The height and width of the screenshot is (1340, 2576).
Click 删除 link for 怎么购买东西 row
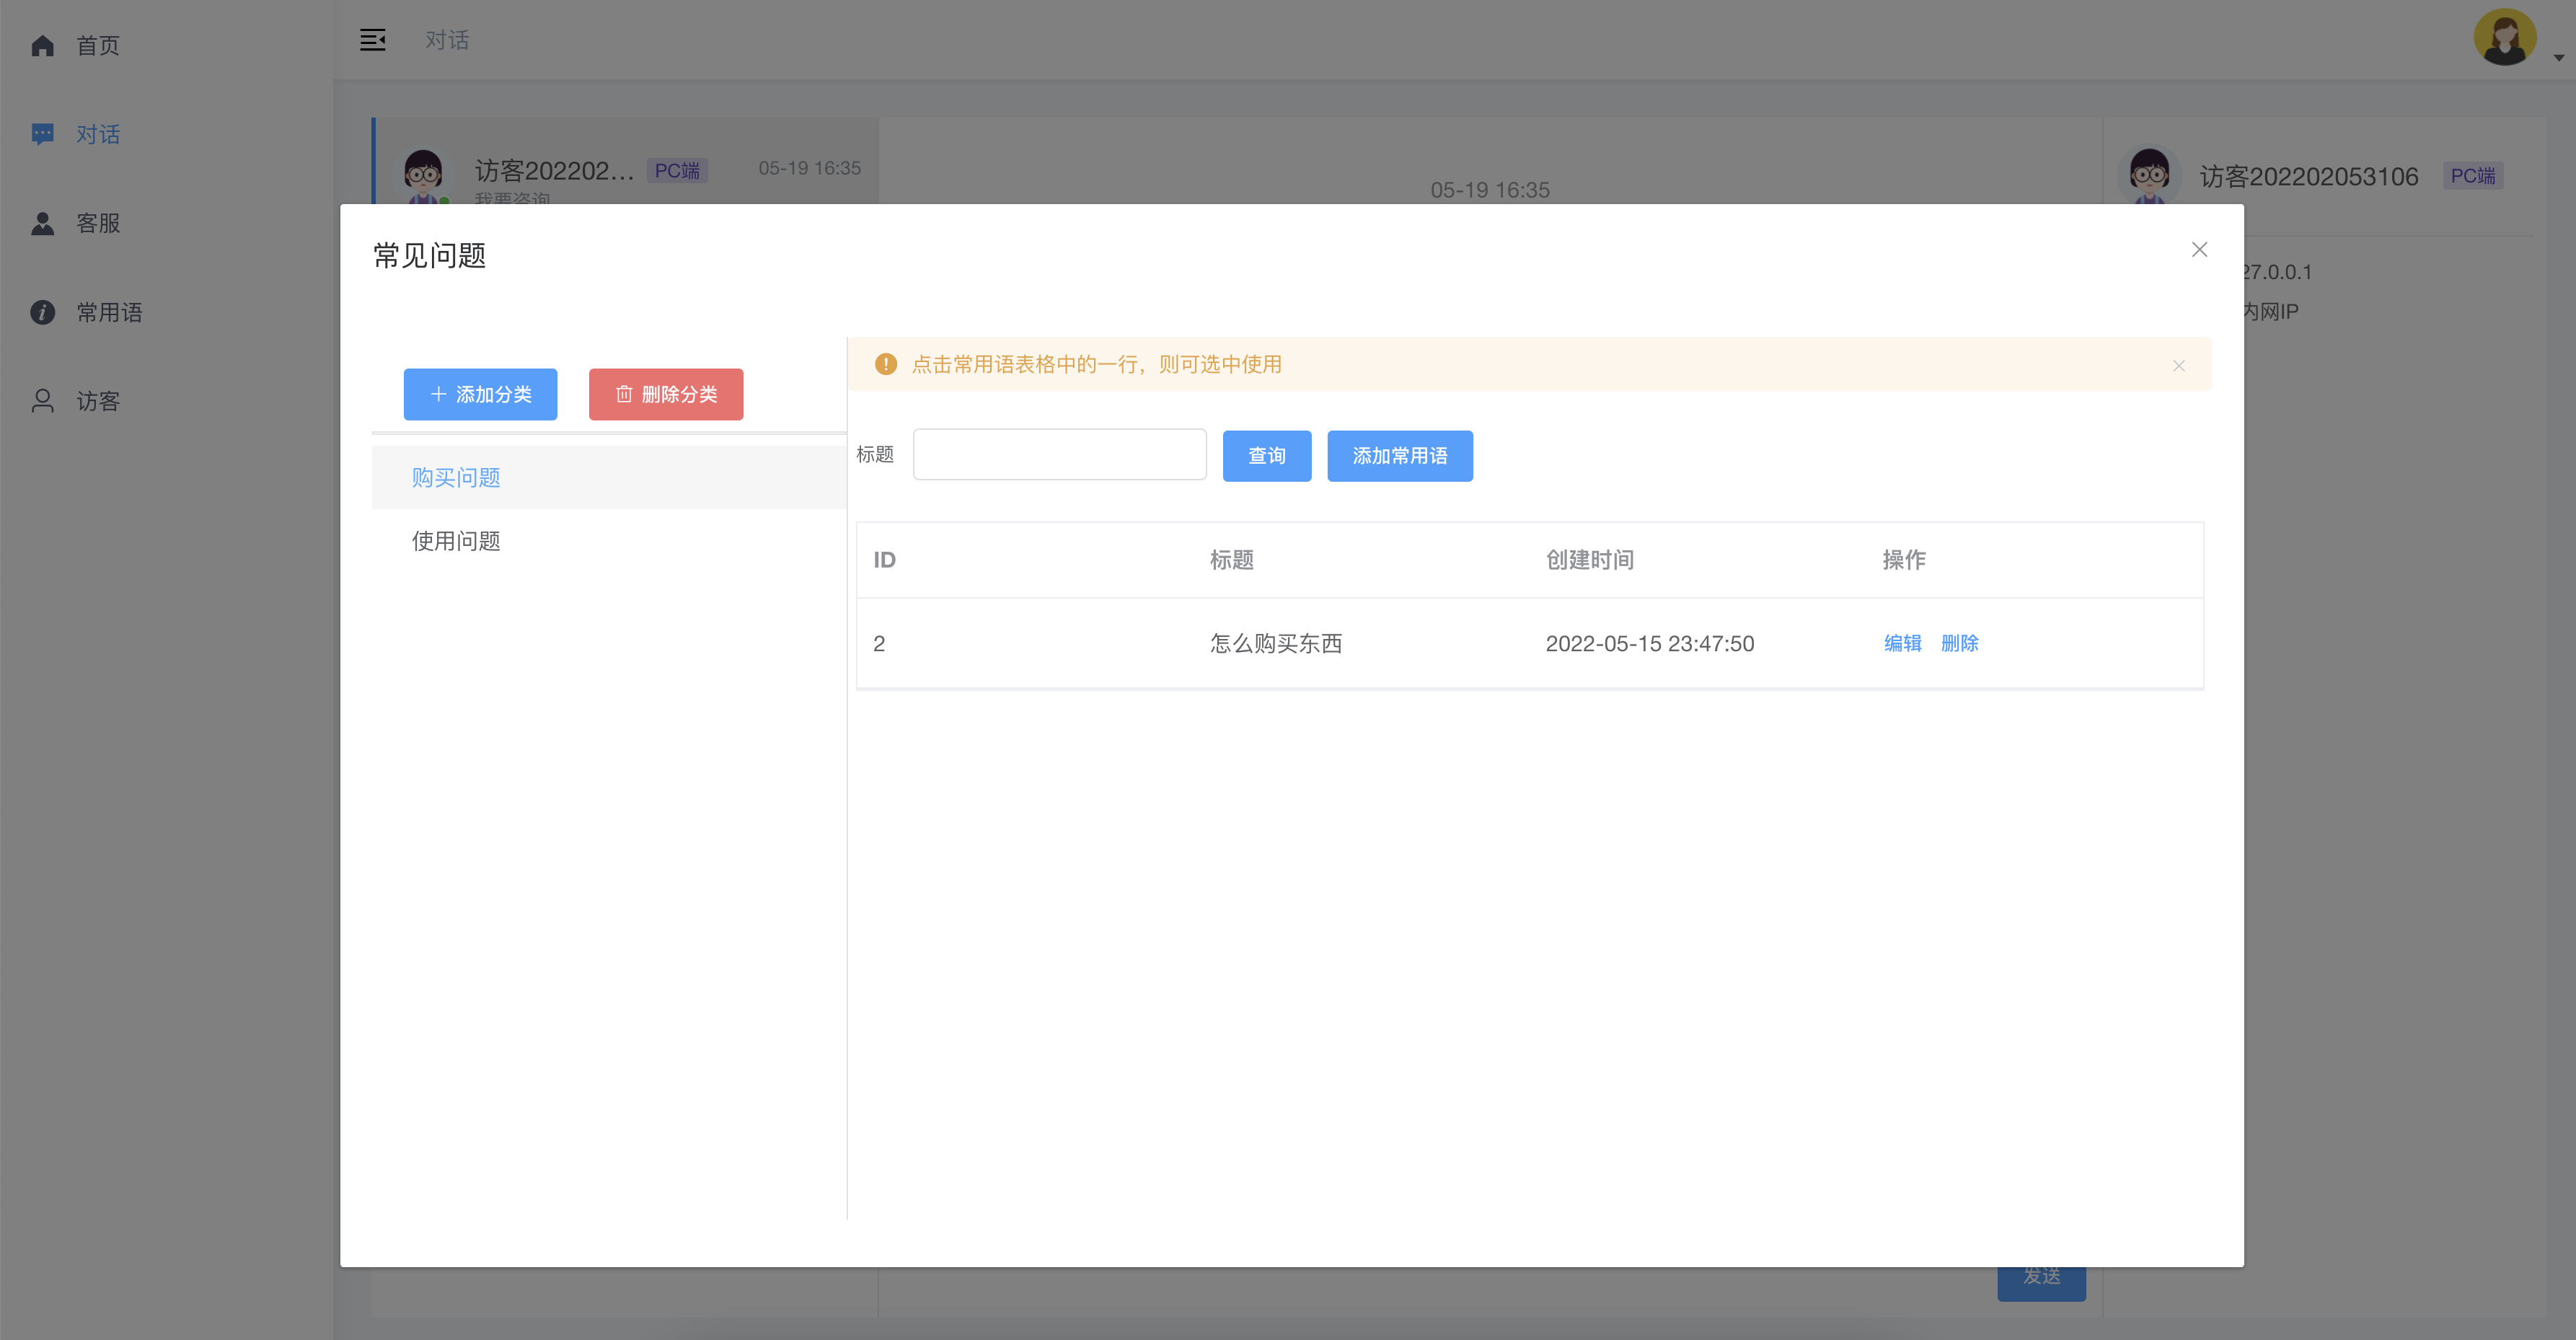click(1959, 643)
